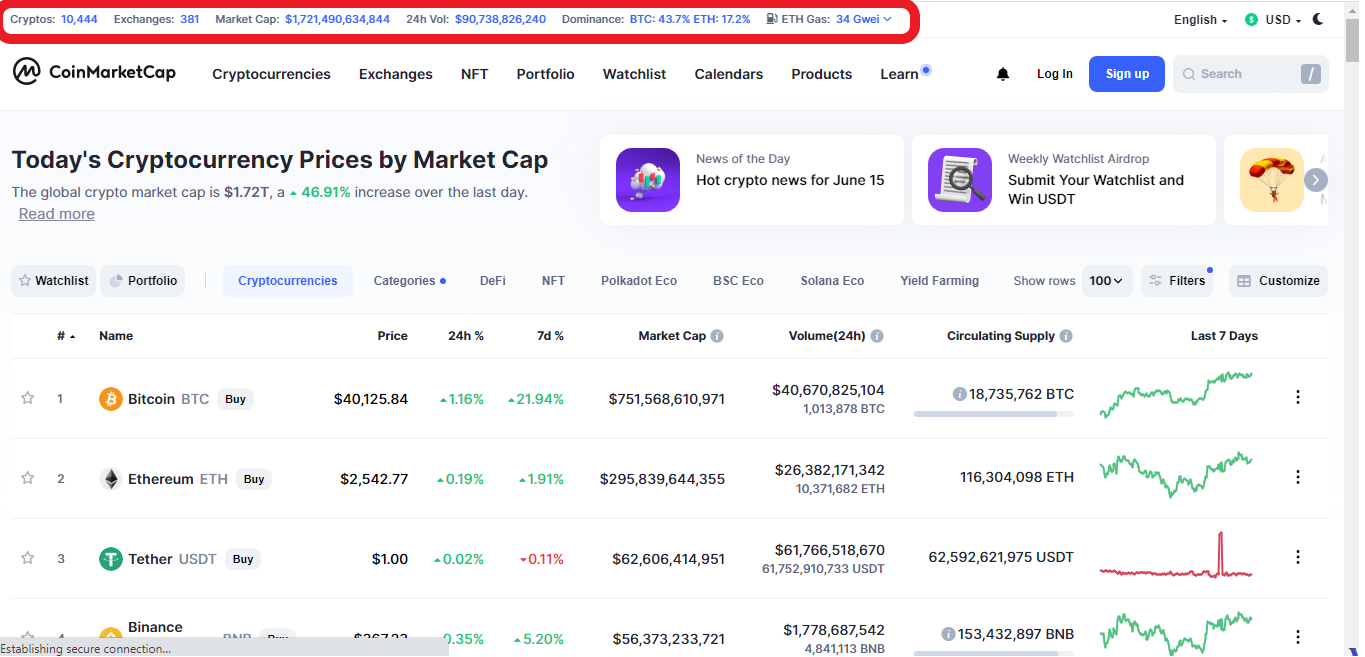The height and width of the screenshot is (657, 1365).
Task: Click Buy next to Tether
Action: (x=243, y=559)
